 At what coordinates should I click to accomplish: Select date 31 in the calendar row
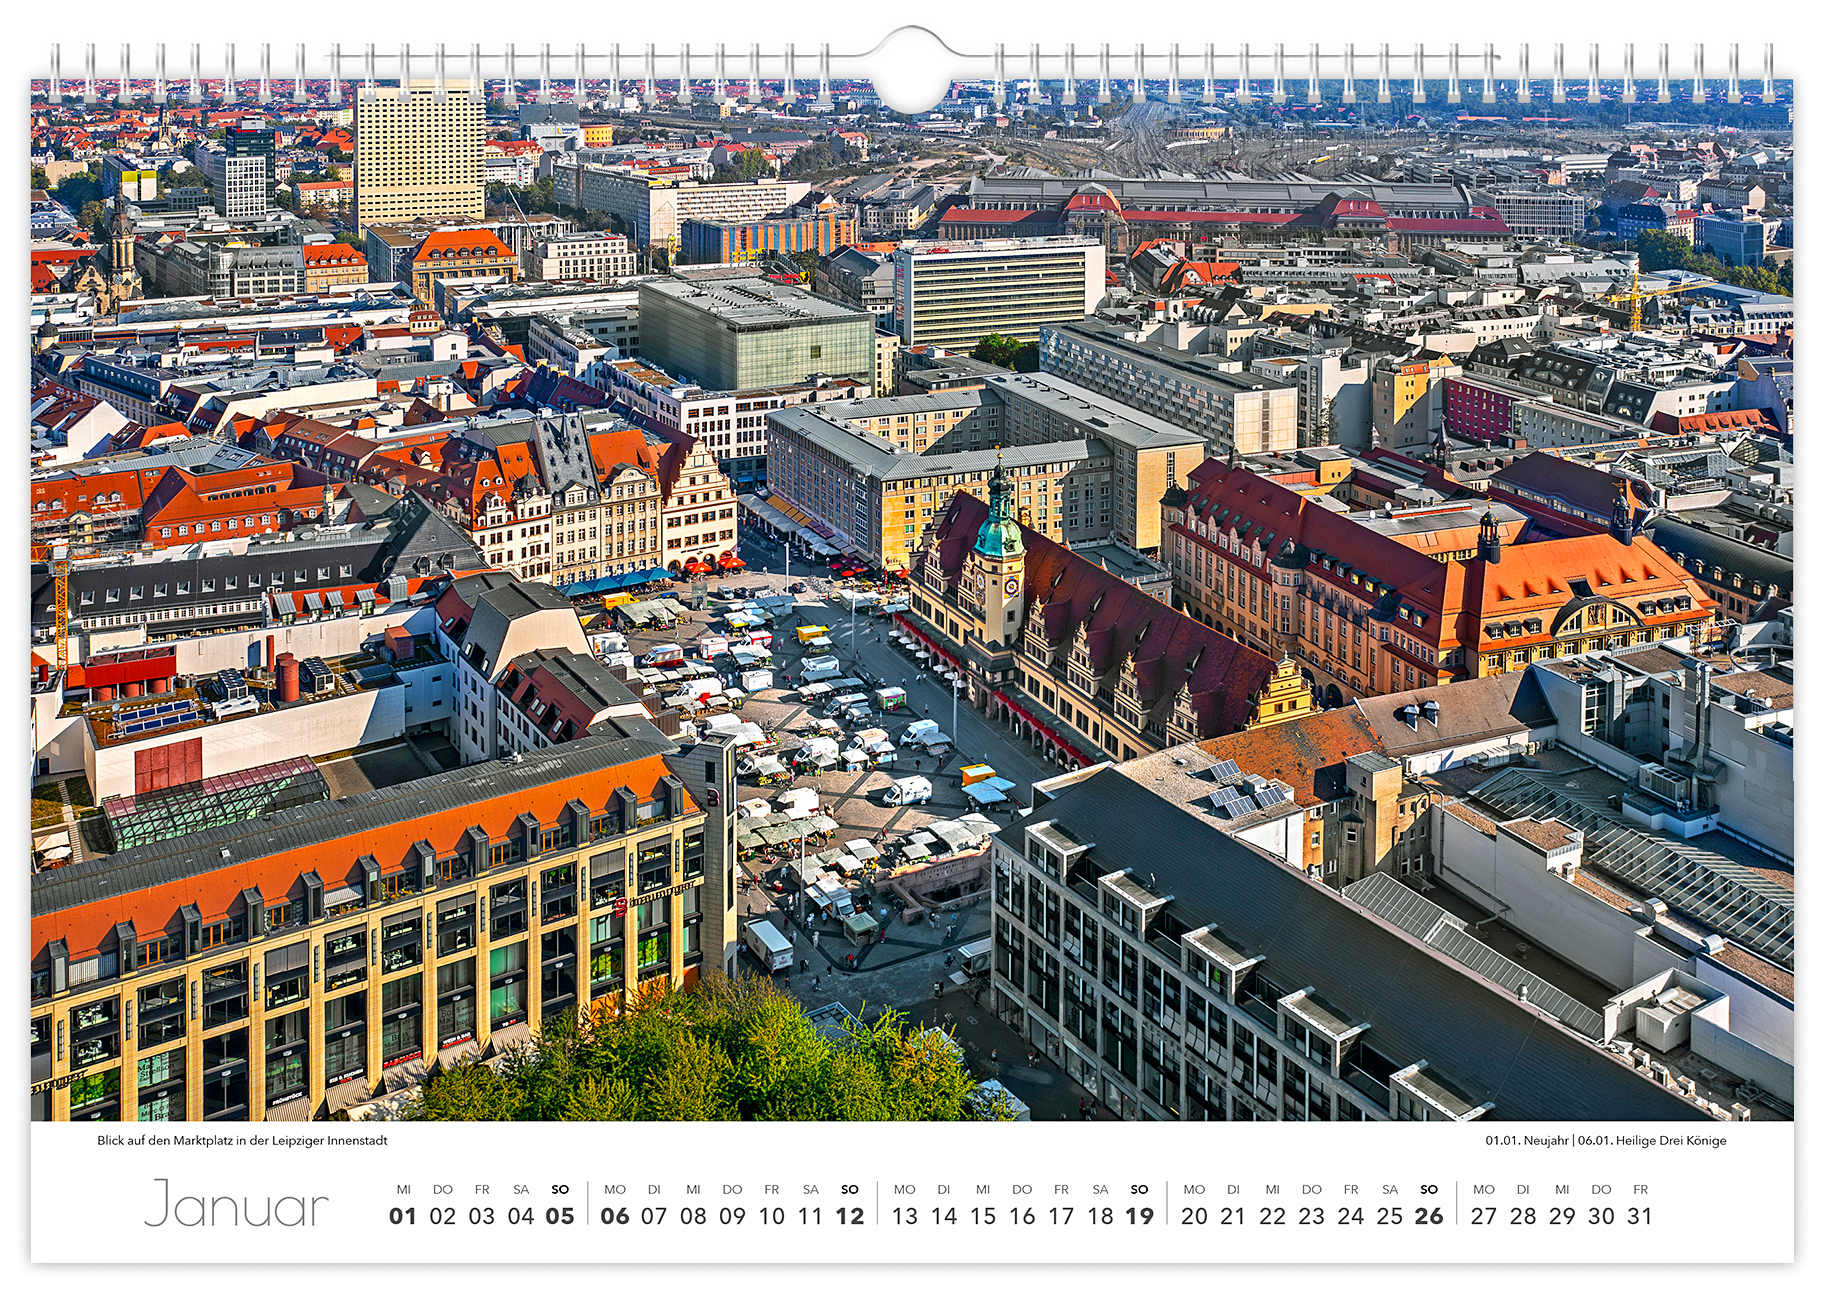click(1640, 1216)
